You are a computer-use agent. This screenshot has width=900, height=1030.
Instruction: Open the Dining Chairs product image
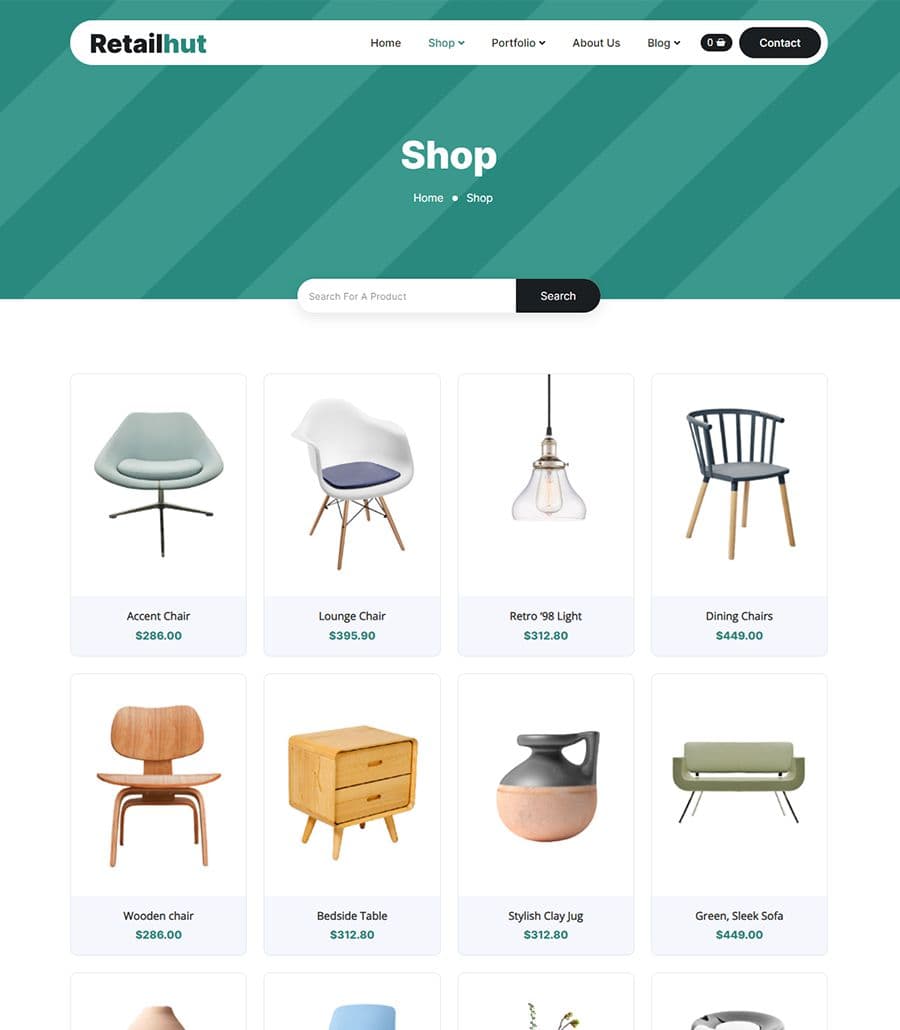[739, 485]
